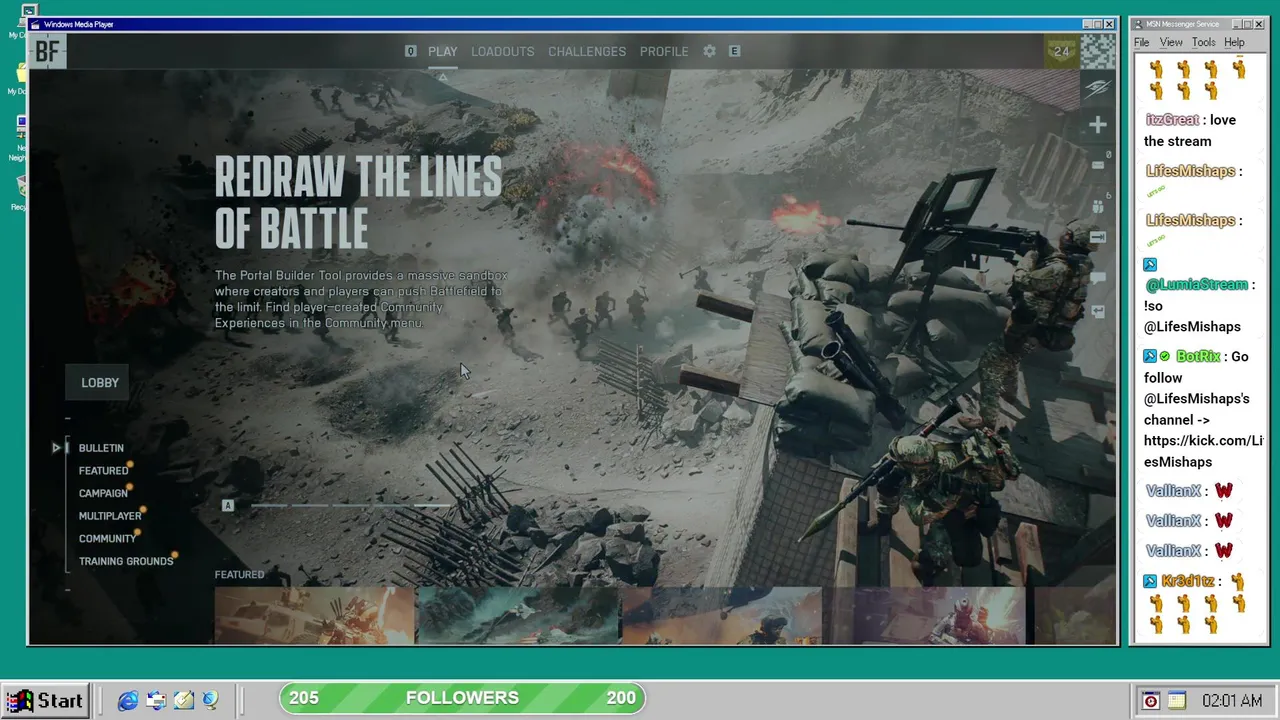Select BULLETIN in the left menu

101,448
